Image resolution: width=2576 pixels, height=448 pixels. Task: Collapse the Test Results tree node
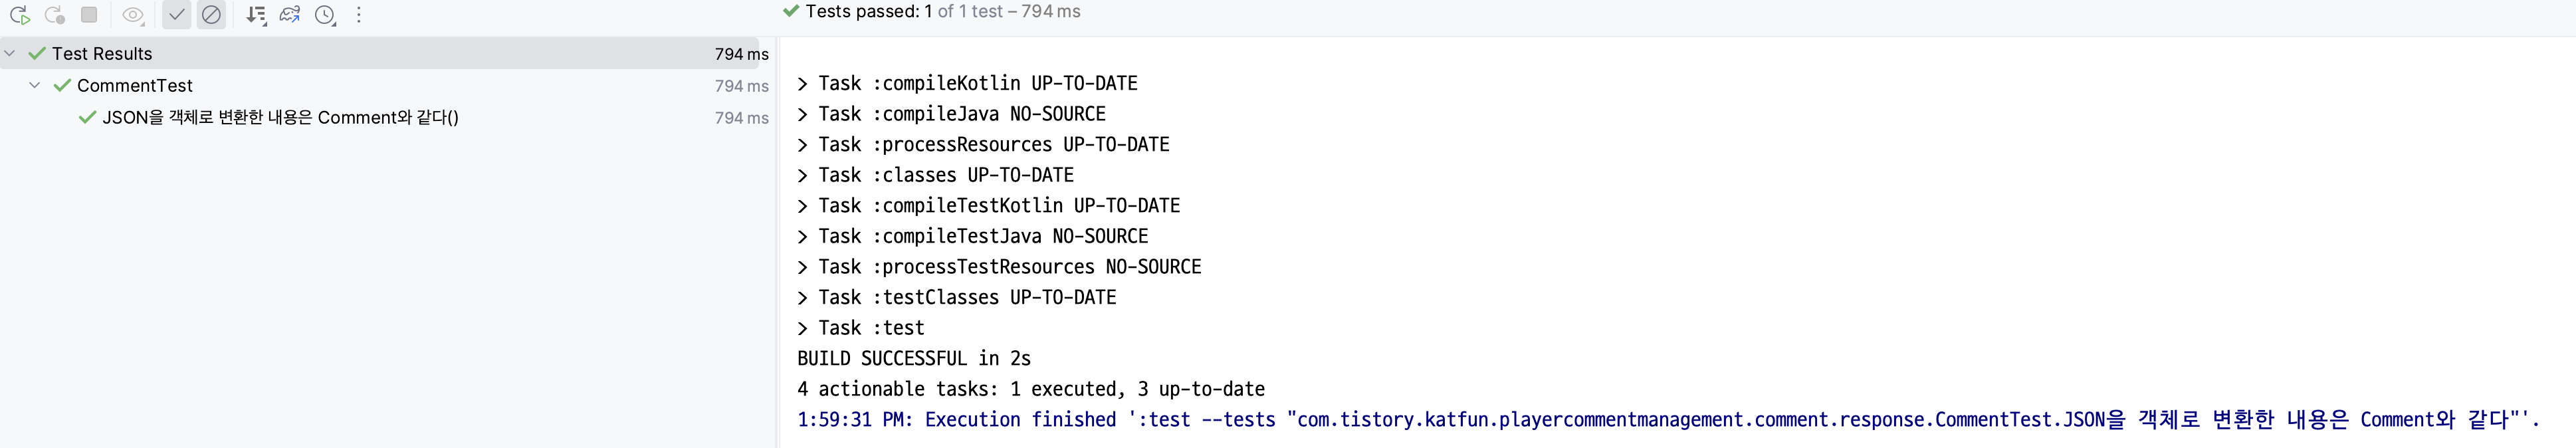pyautogui.click(x=10, y=53)
